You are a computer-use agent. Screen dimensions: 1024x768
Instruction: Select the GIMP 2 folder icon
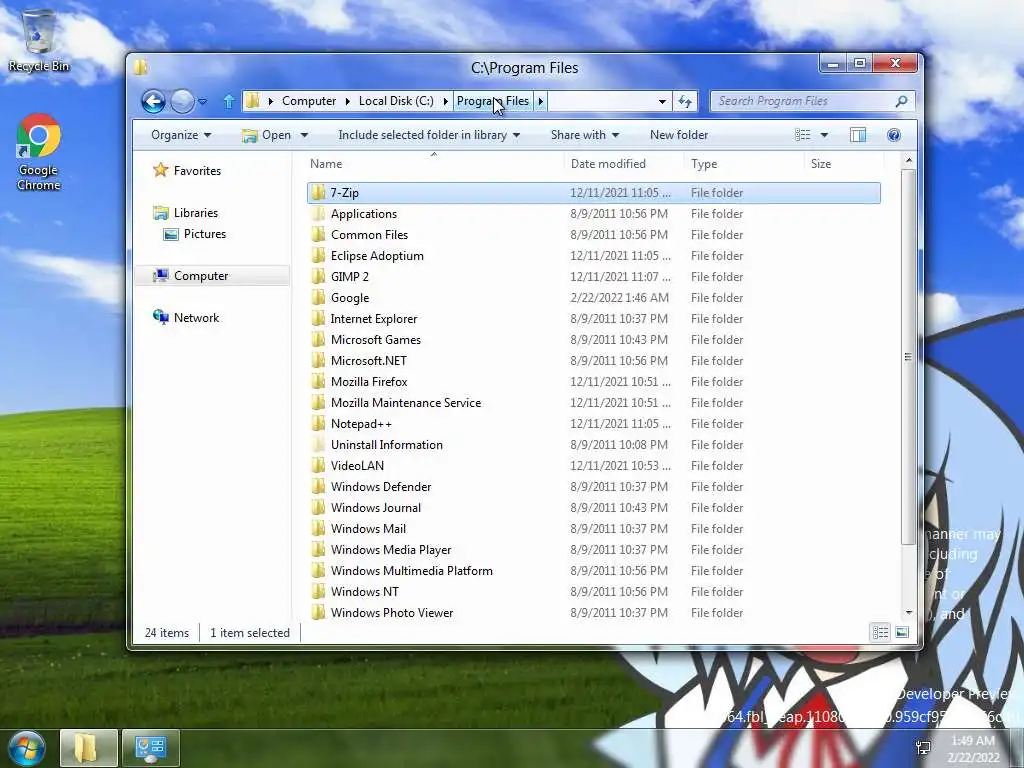[x=318, y=276]
